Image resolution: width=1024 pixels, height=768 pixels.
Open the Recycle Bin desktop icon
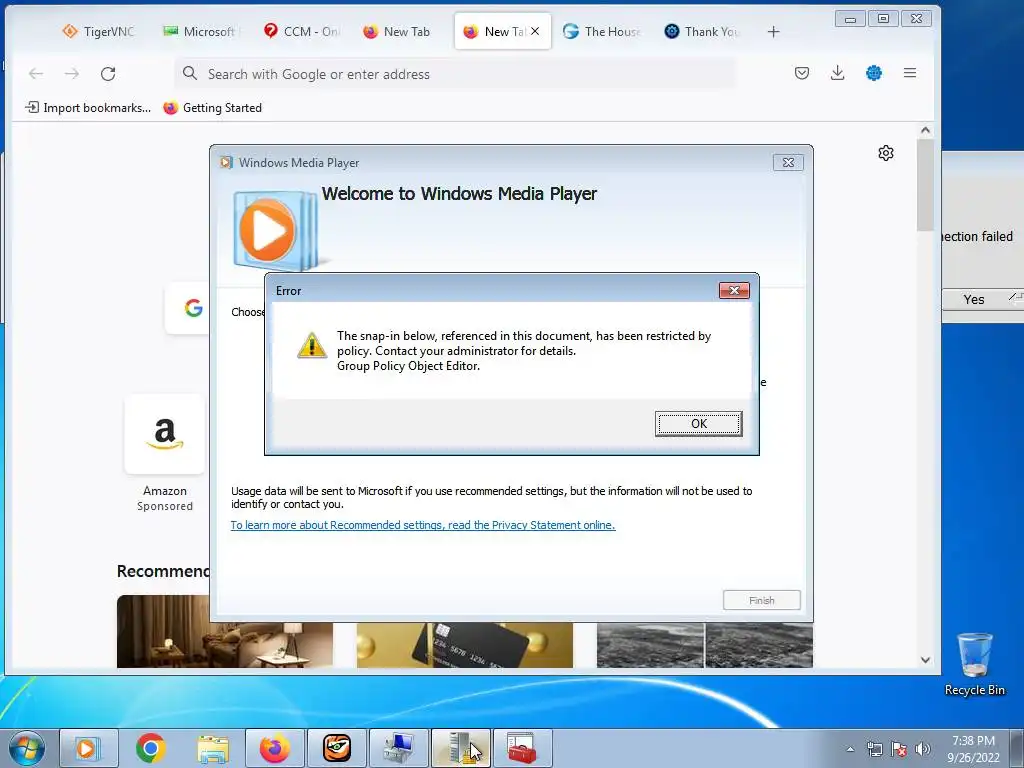pos(974,664)
